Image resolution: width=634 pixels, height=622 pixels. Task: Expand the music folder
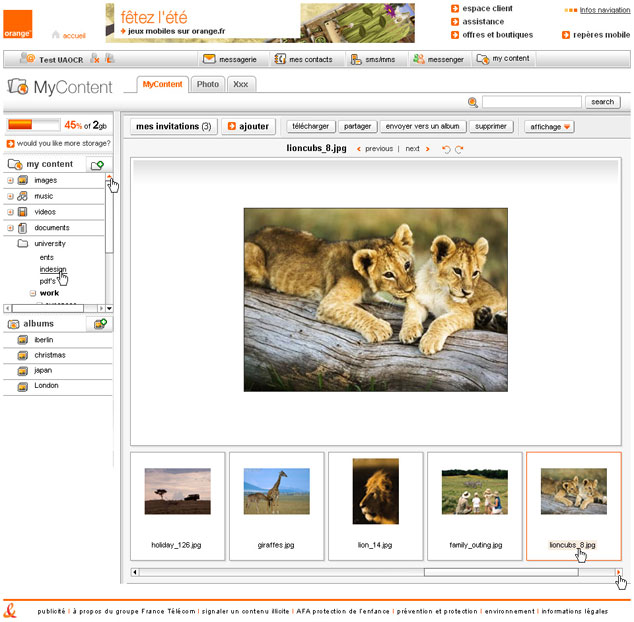[x=11, y=196]
